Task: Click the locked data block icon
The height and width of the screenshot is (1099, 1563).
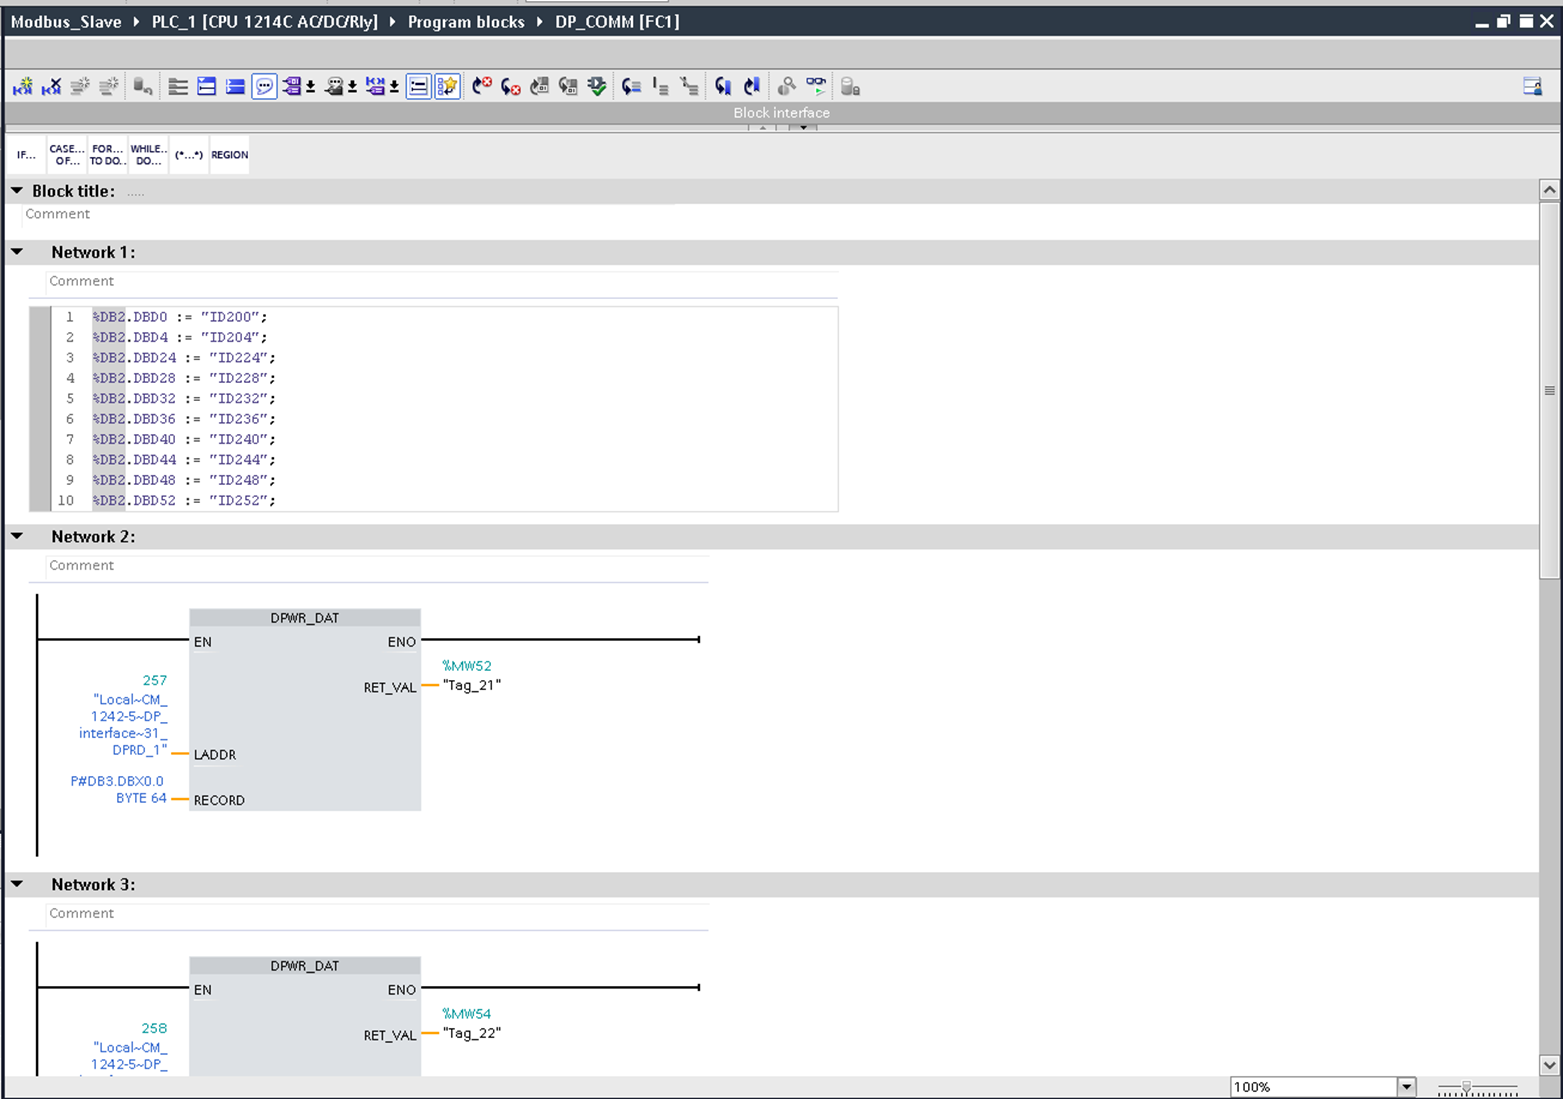Action: [x=850, y=87]
